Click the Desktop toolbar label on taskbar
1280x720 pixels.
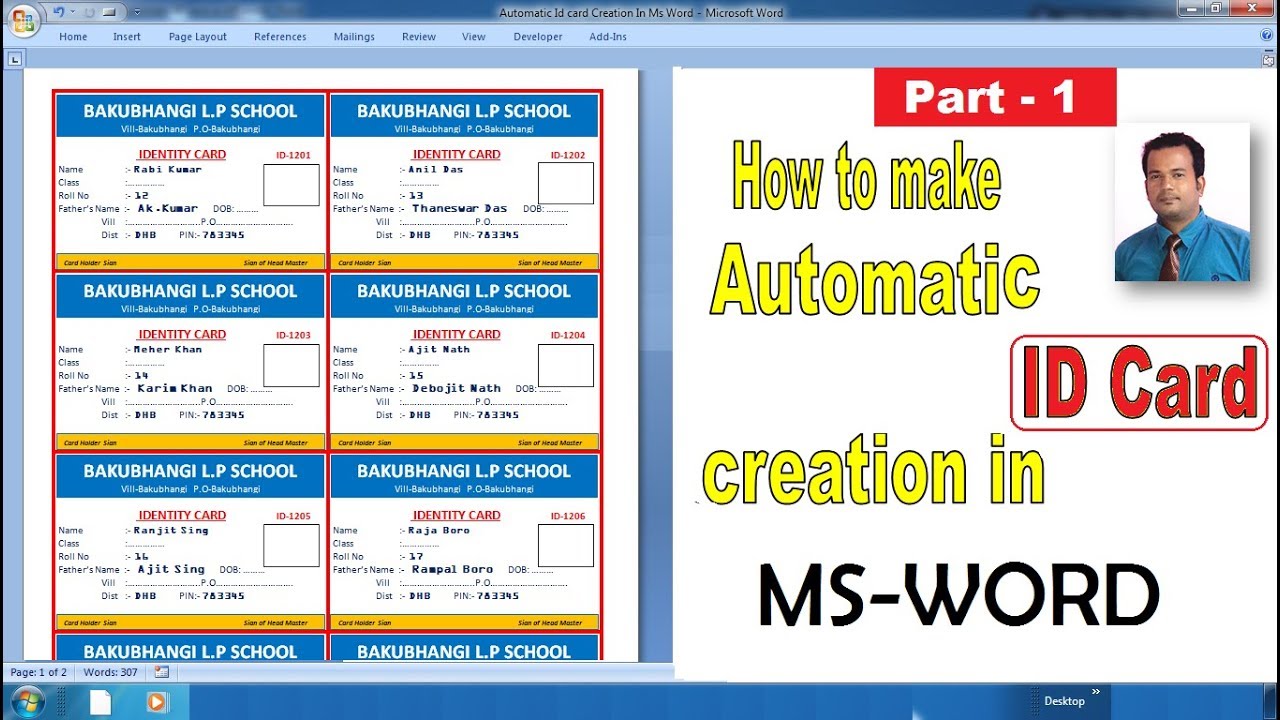(x=1064, y=701)
